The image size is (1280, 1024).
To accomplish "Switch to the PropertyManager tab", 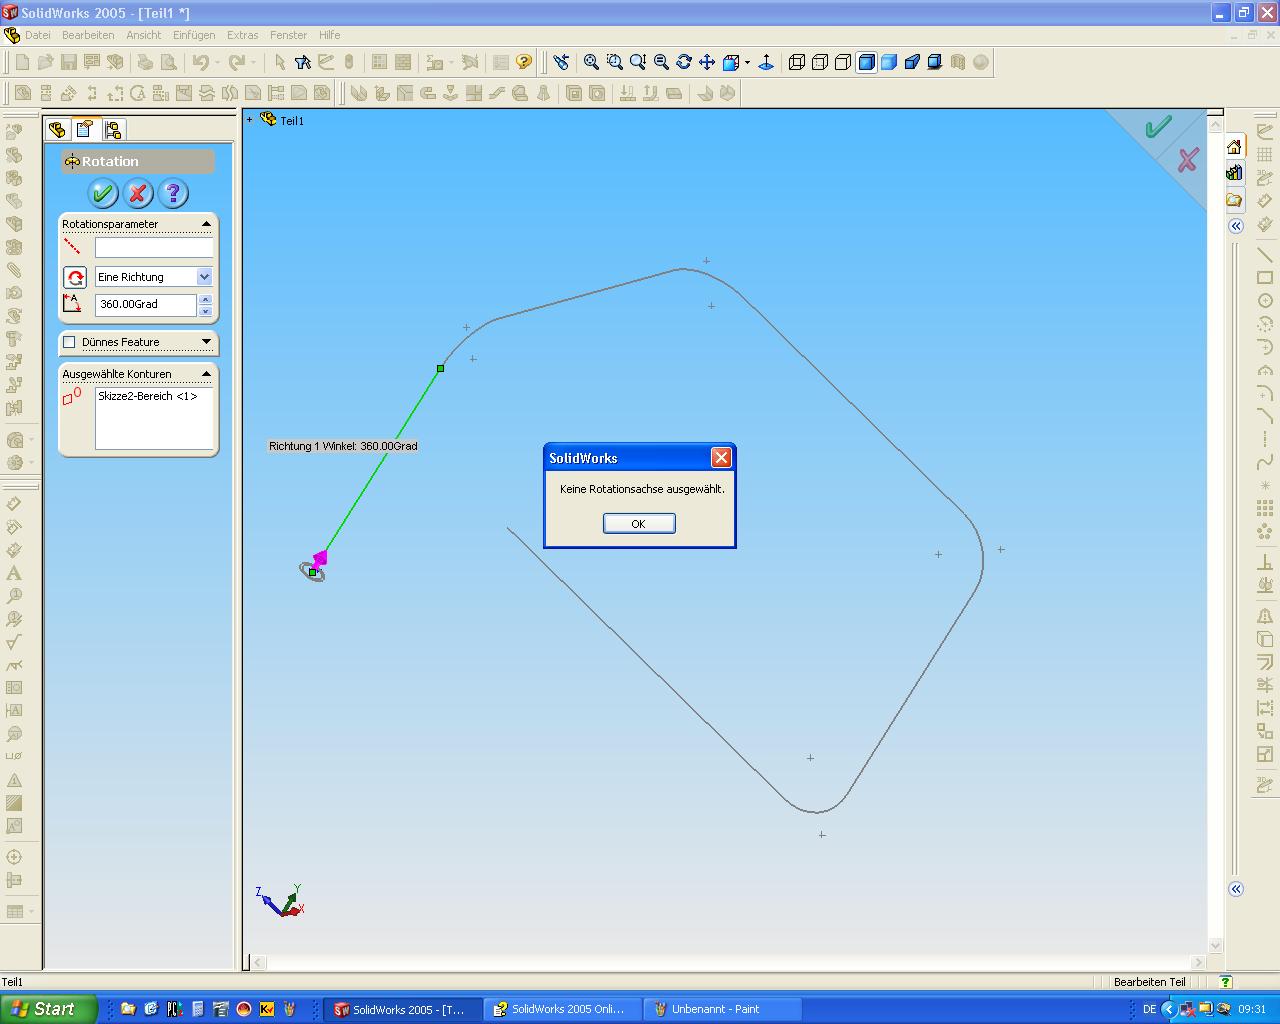I will click(84, 128).
